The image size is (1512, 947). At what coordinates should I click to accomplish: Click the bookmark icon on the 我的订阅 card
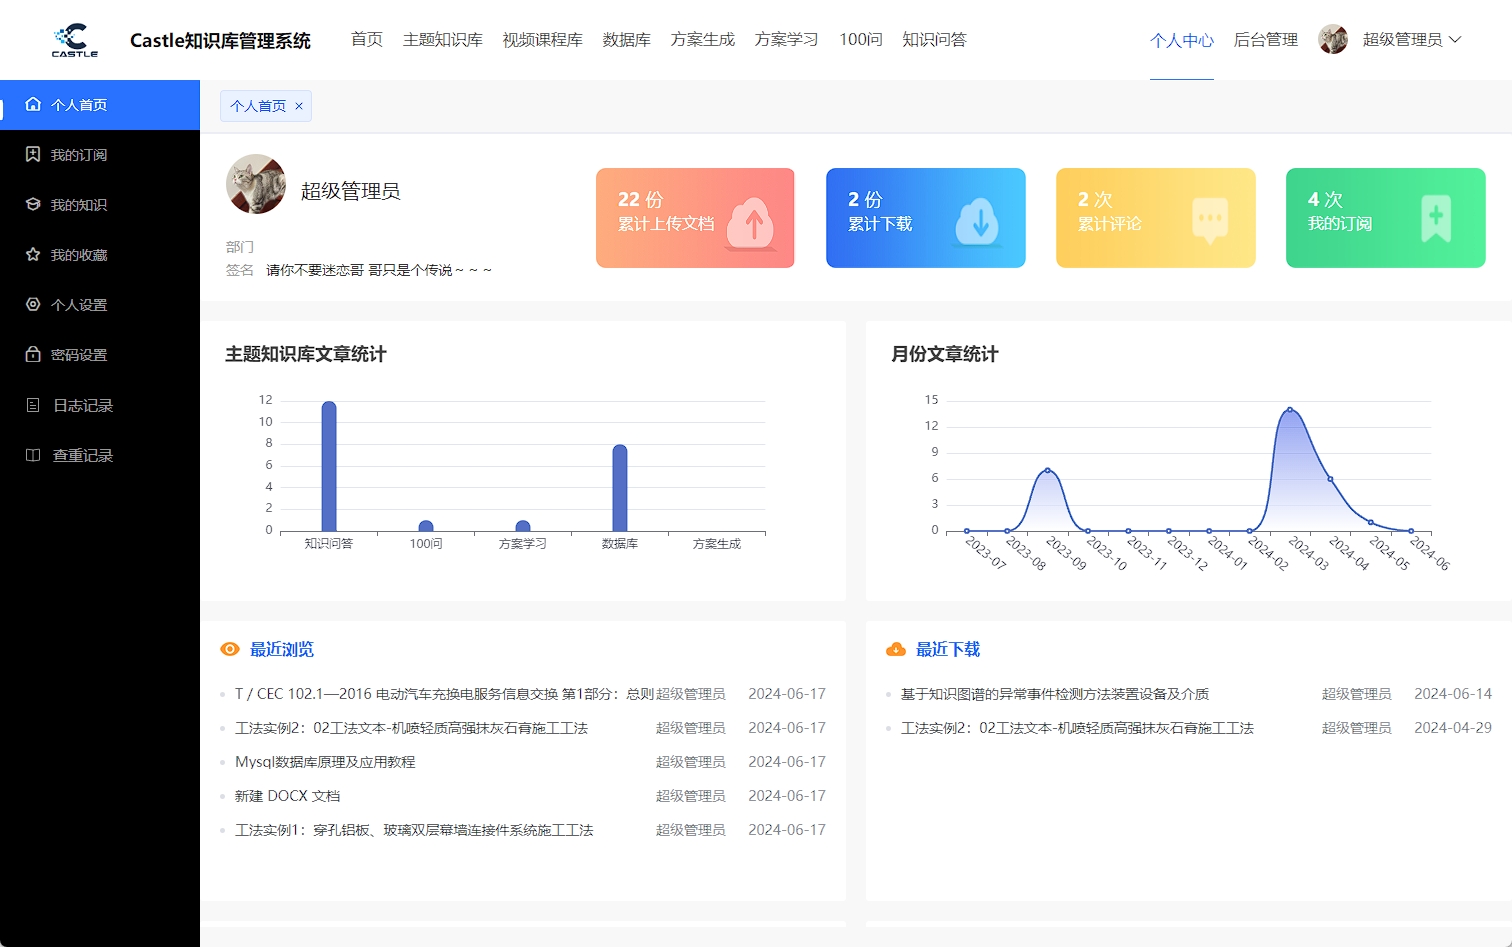click(x=1438, y=219)
